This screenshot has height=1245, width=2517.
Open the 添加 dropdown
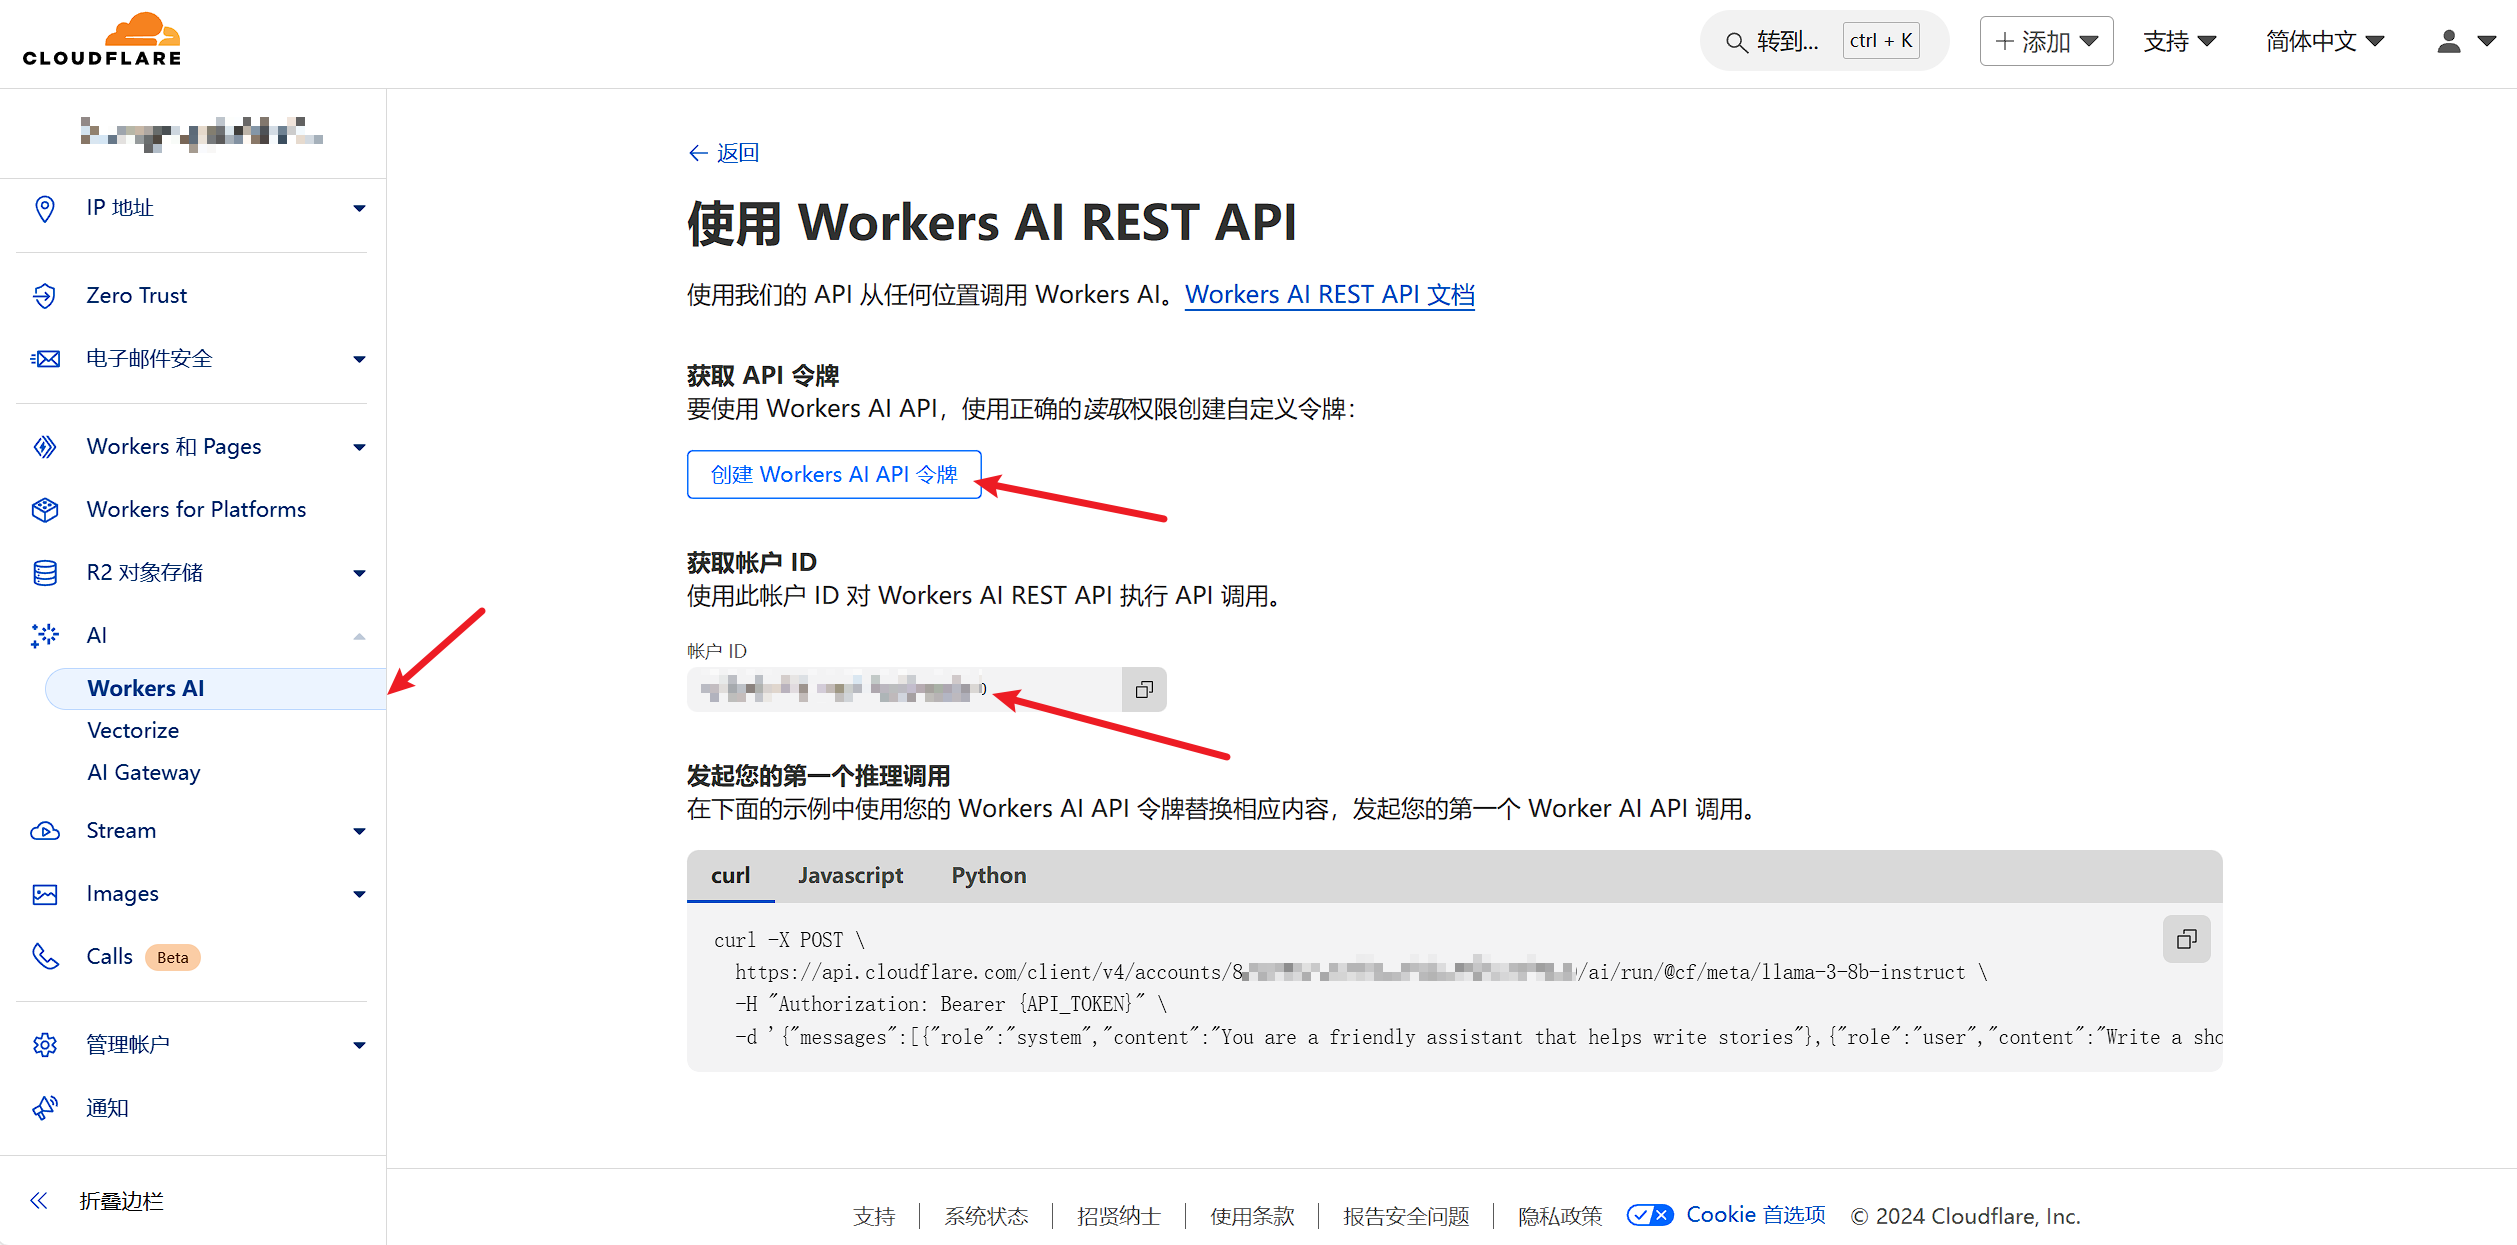click(x=2046, y=41)
